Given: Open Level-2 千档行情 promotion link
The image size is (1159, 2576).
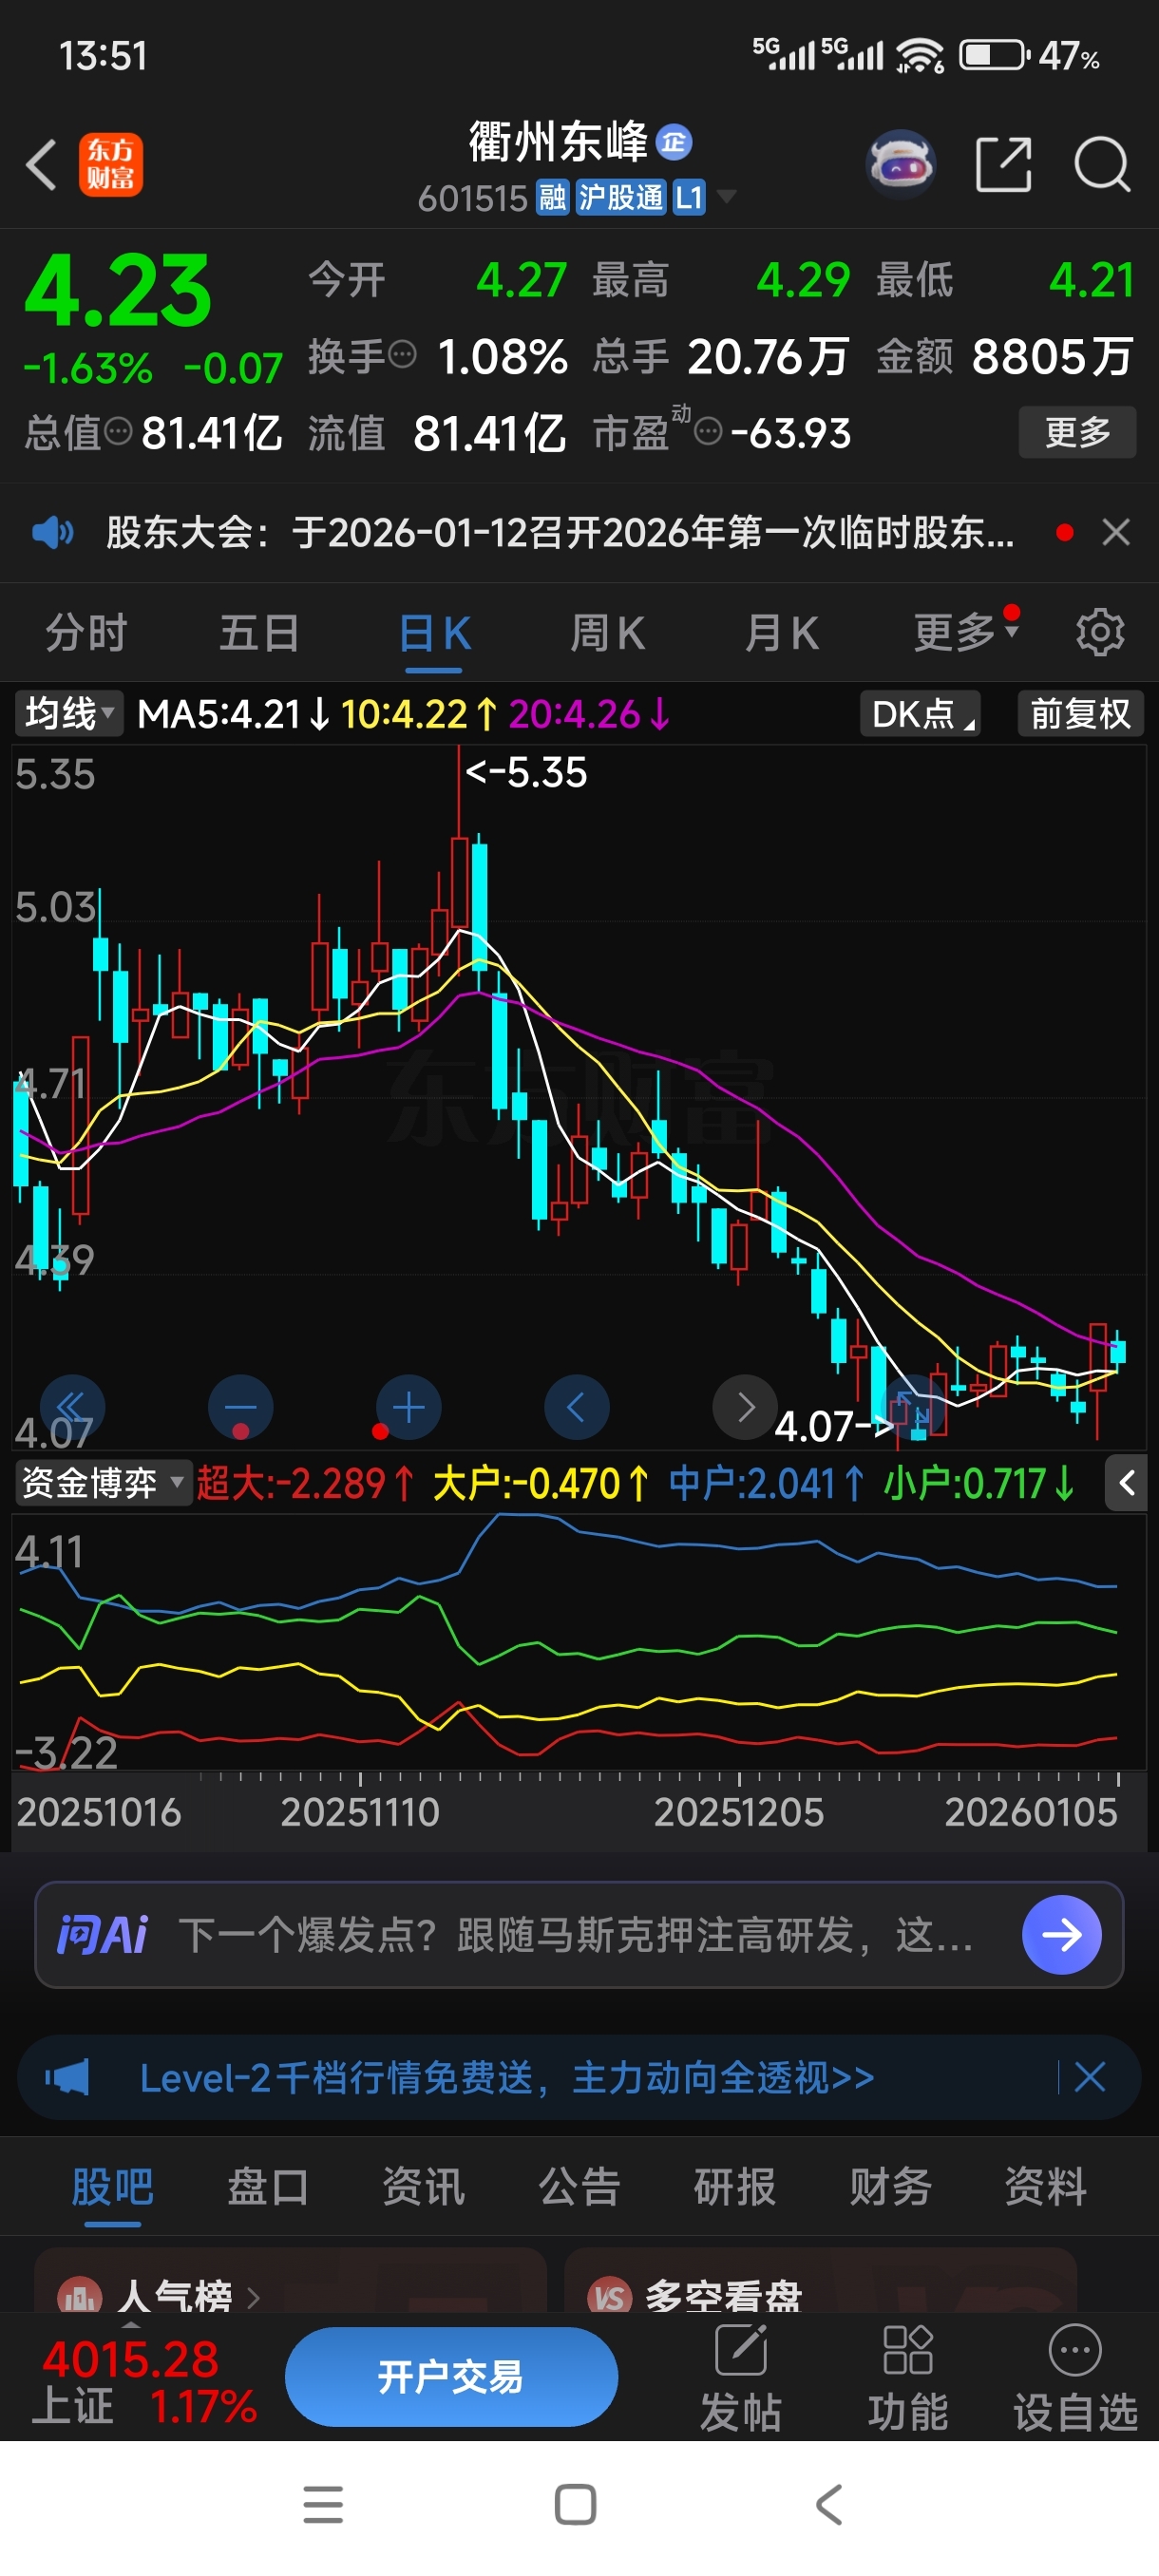Looking at the screenshot, I should pos(507,2078).
